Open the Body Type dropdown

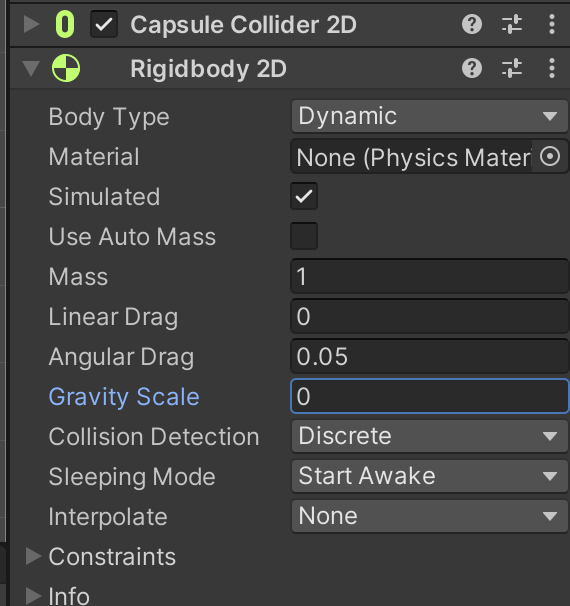coord(429,116)
